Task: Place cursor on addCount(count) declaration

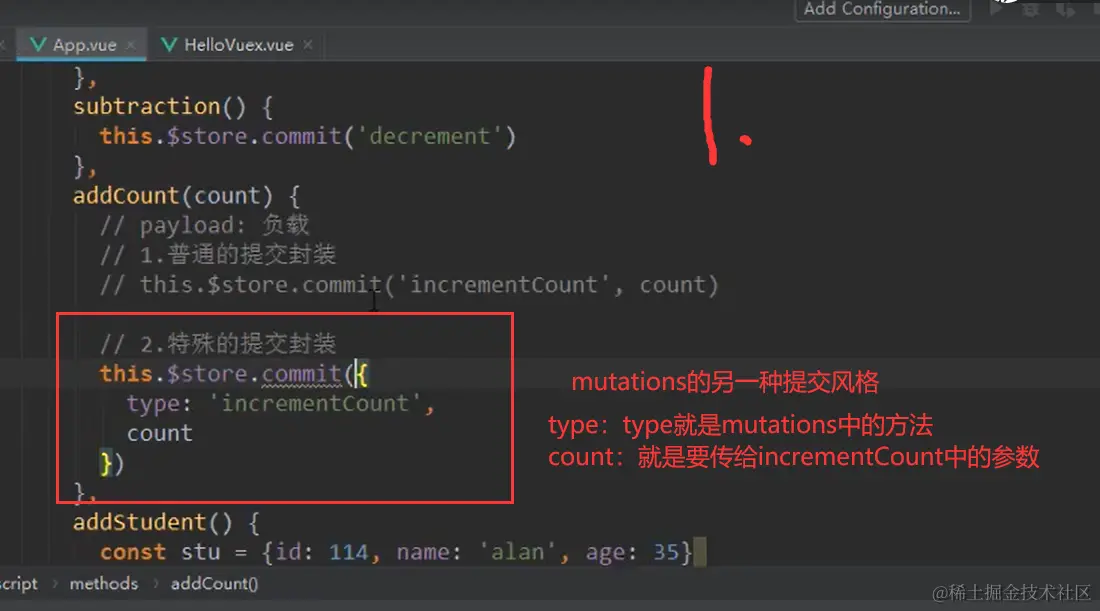Action: click(x=187, y=196)
